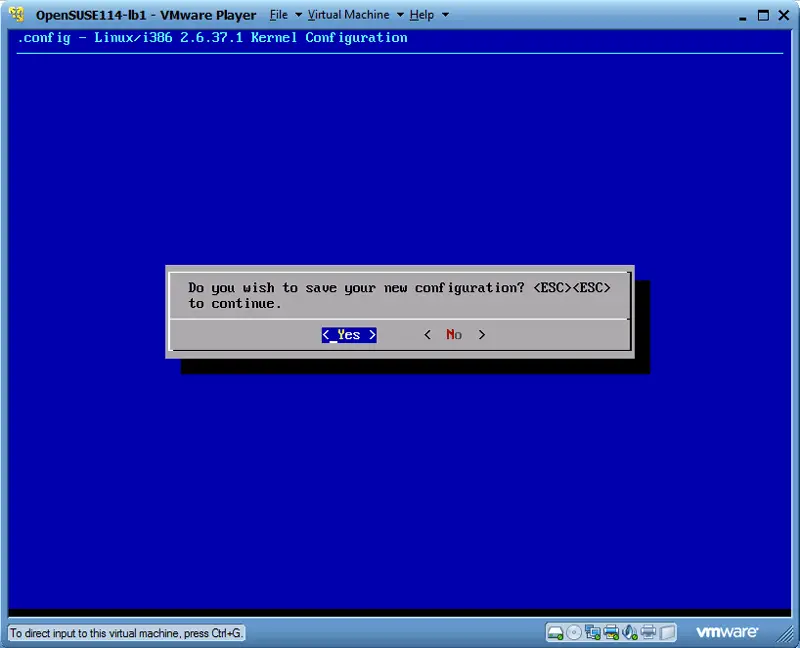Open the File menu label
Screen dimensions: 800x648
[x=279, y=15]
